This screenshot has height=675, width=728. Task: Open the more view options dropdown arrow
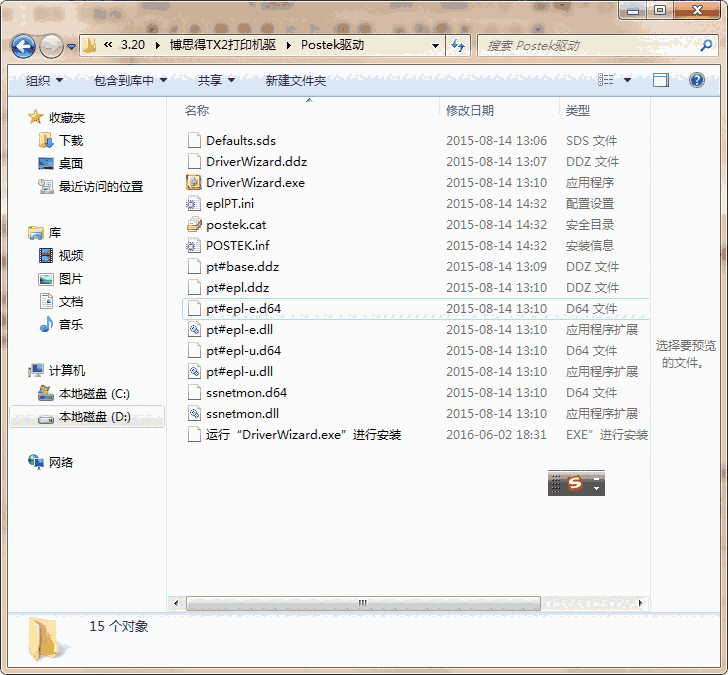pyautogui.click(x=627, y=80)
